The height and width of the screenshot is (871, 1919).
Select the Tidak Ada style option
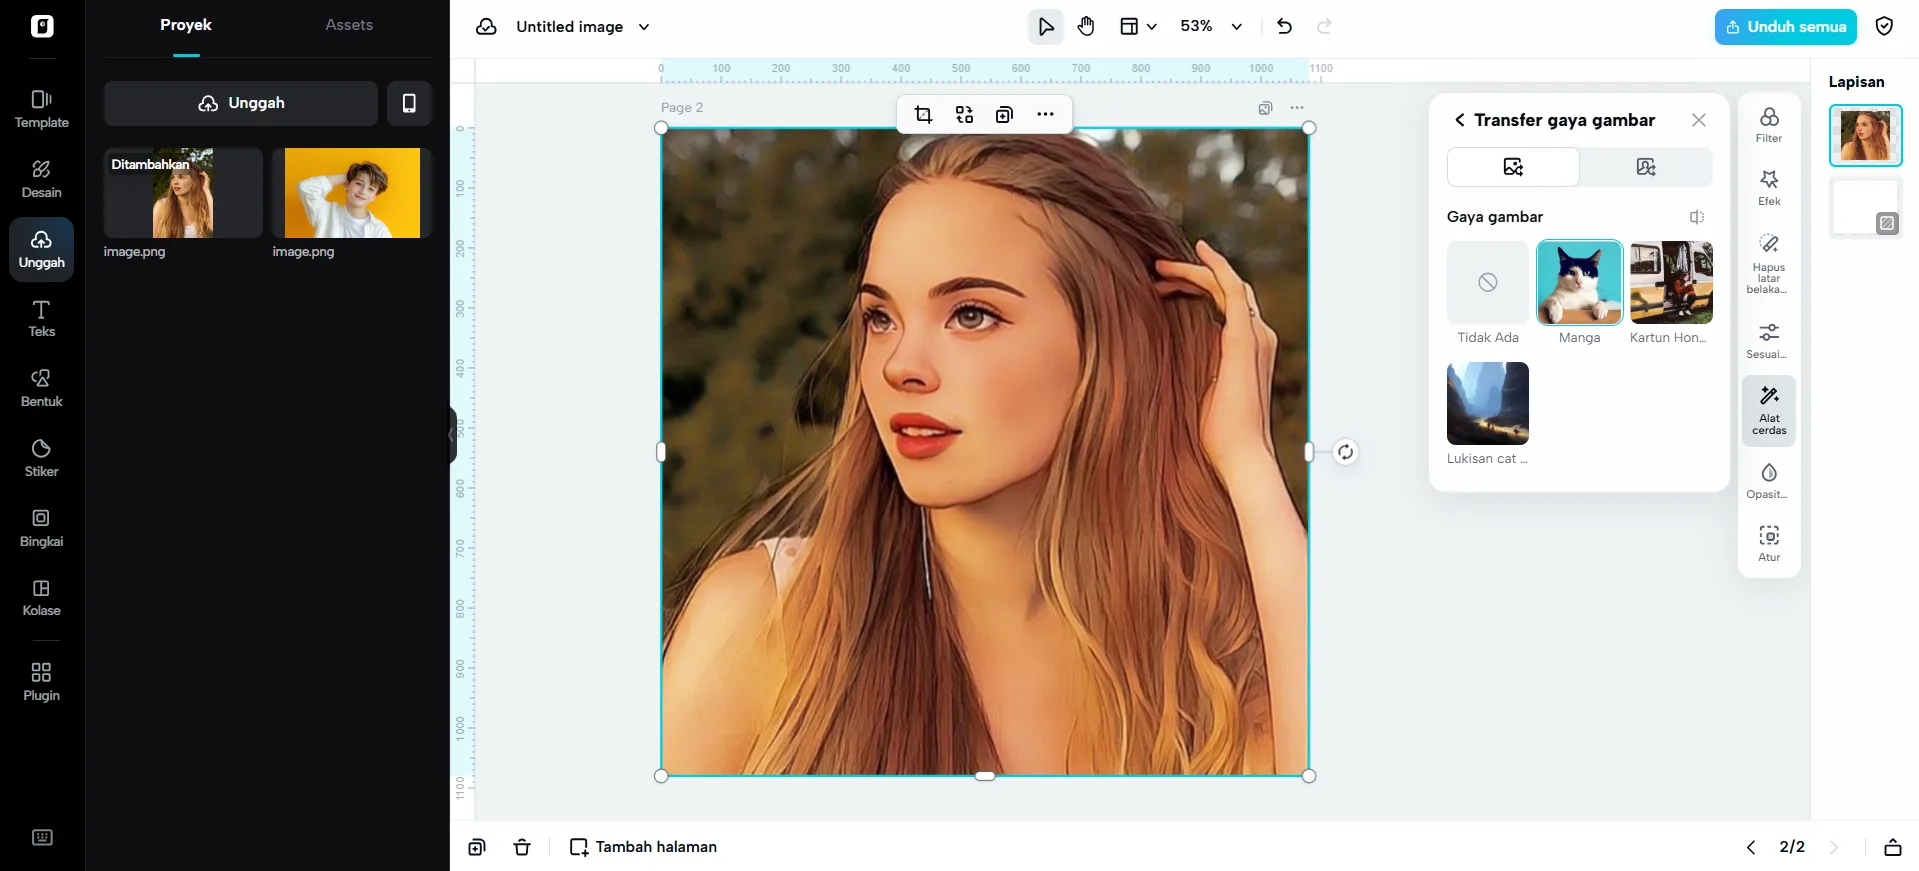click(x=1487, y=283)
